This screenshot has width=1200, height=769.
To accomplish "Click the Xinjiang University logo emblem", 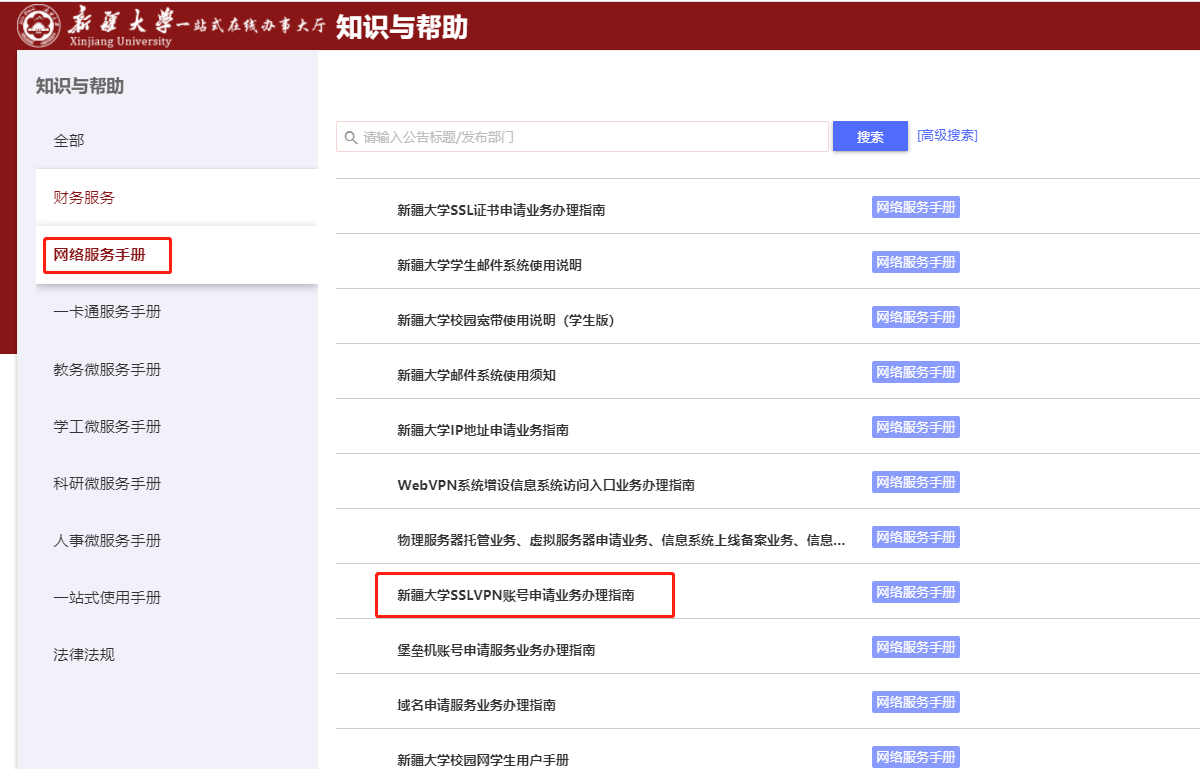I will coord(38,25).
